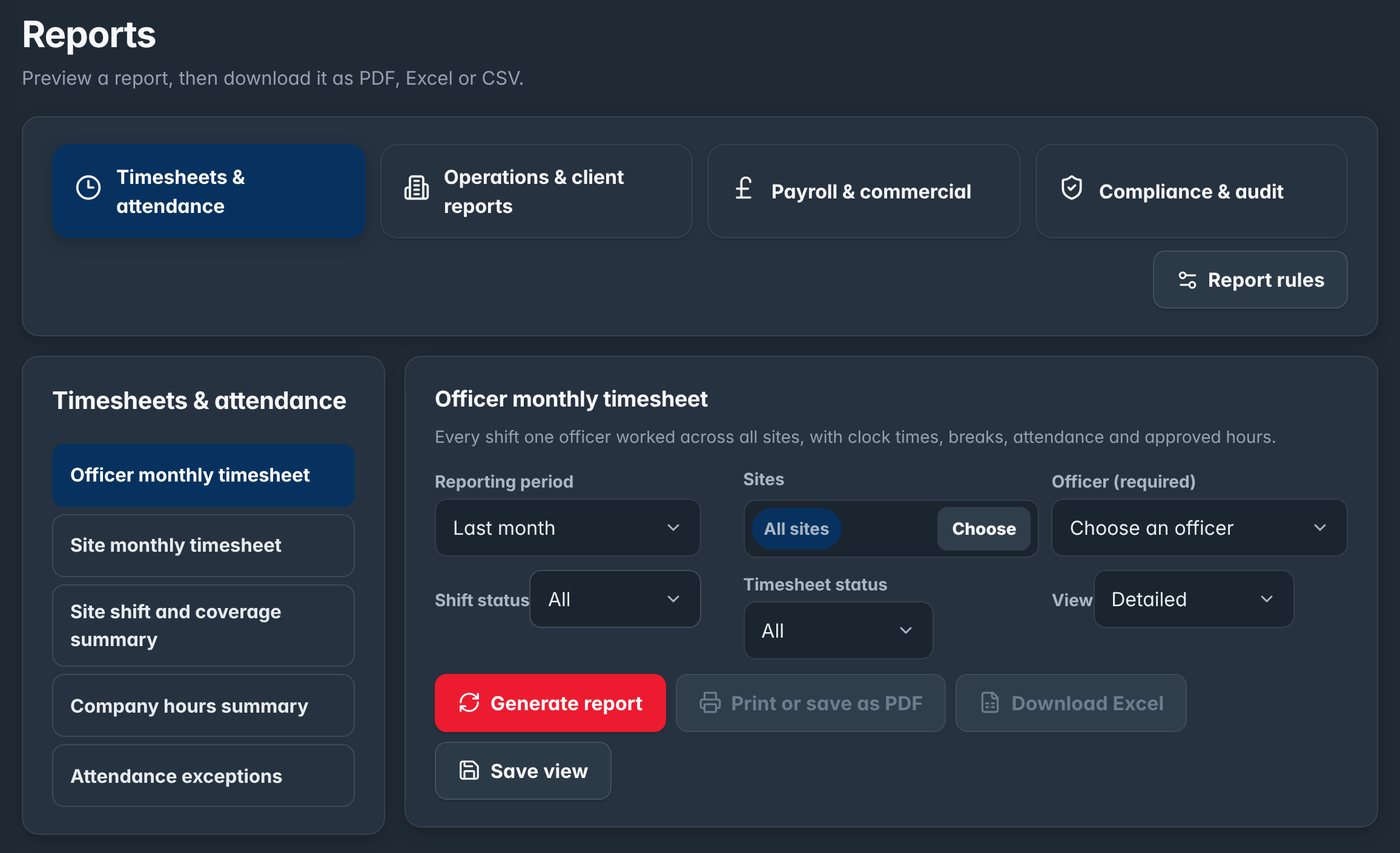Image resolution: width=1400 pixels, height=853 pixels.
Task: Click the spreadsheet icon on Download Excel
Action: [990, 703]
